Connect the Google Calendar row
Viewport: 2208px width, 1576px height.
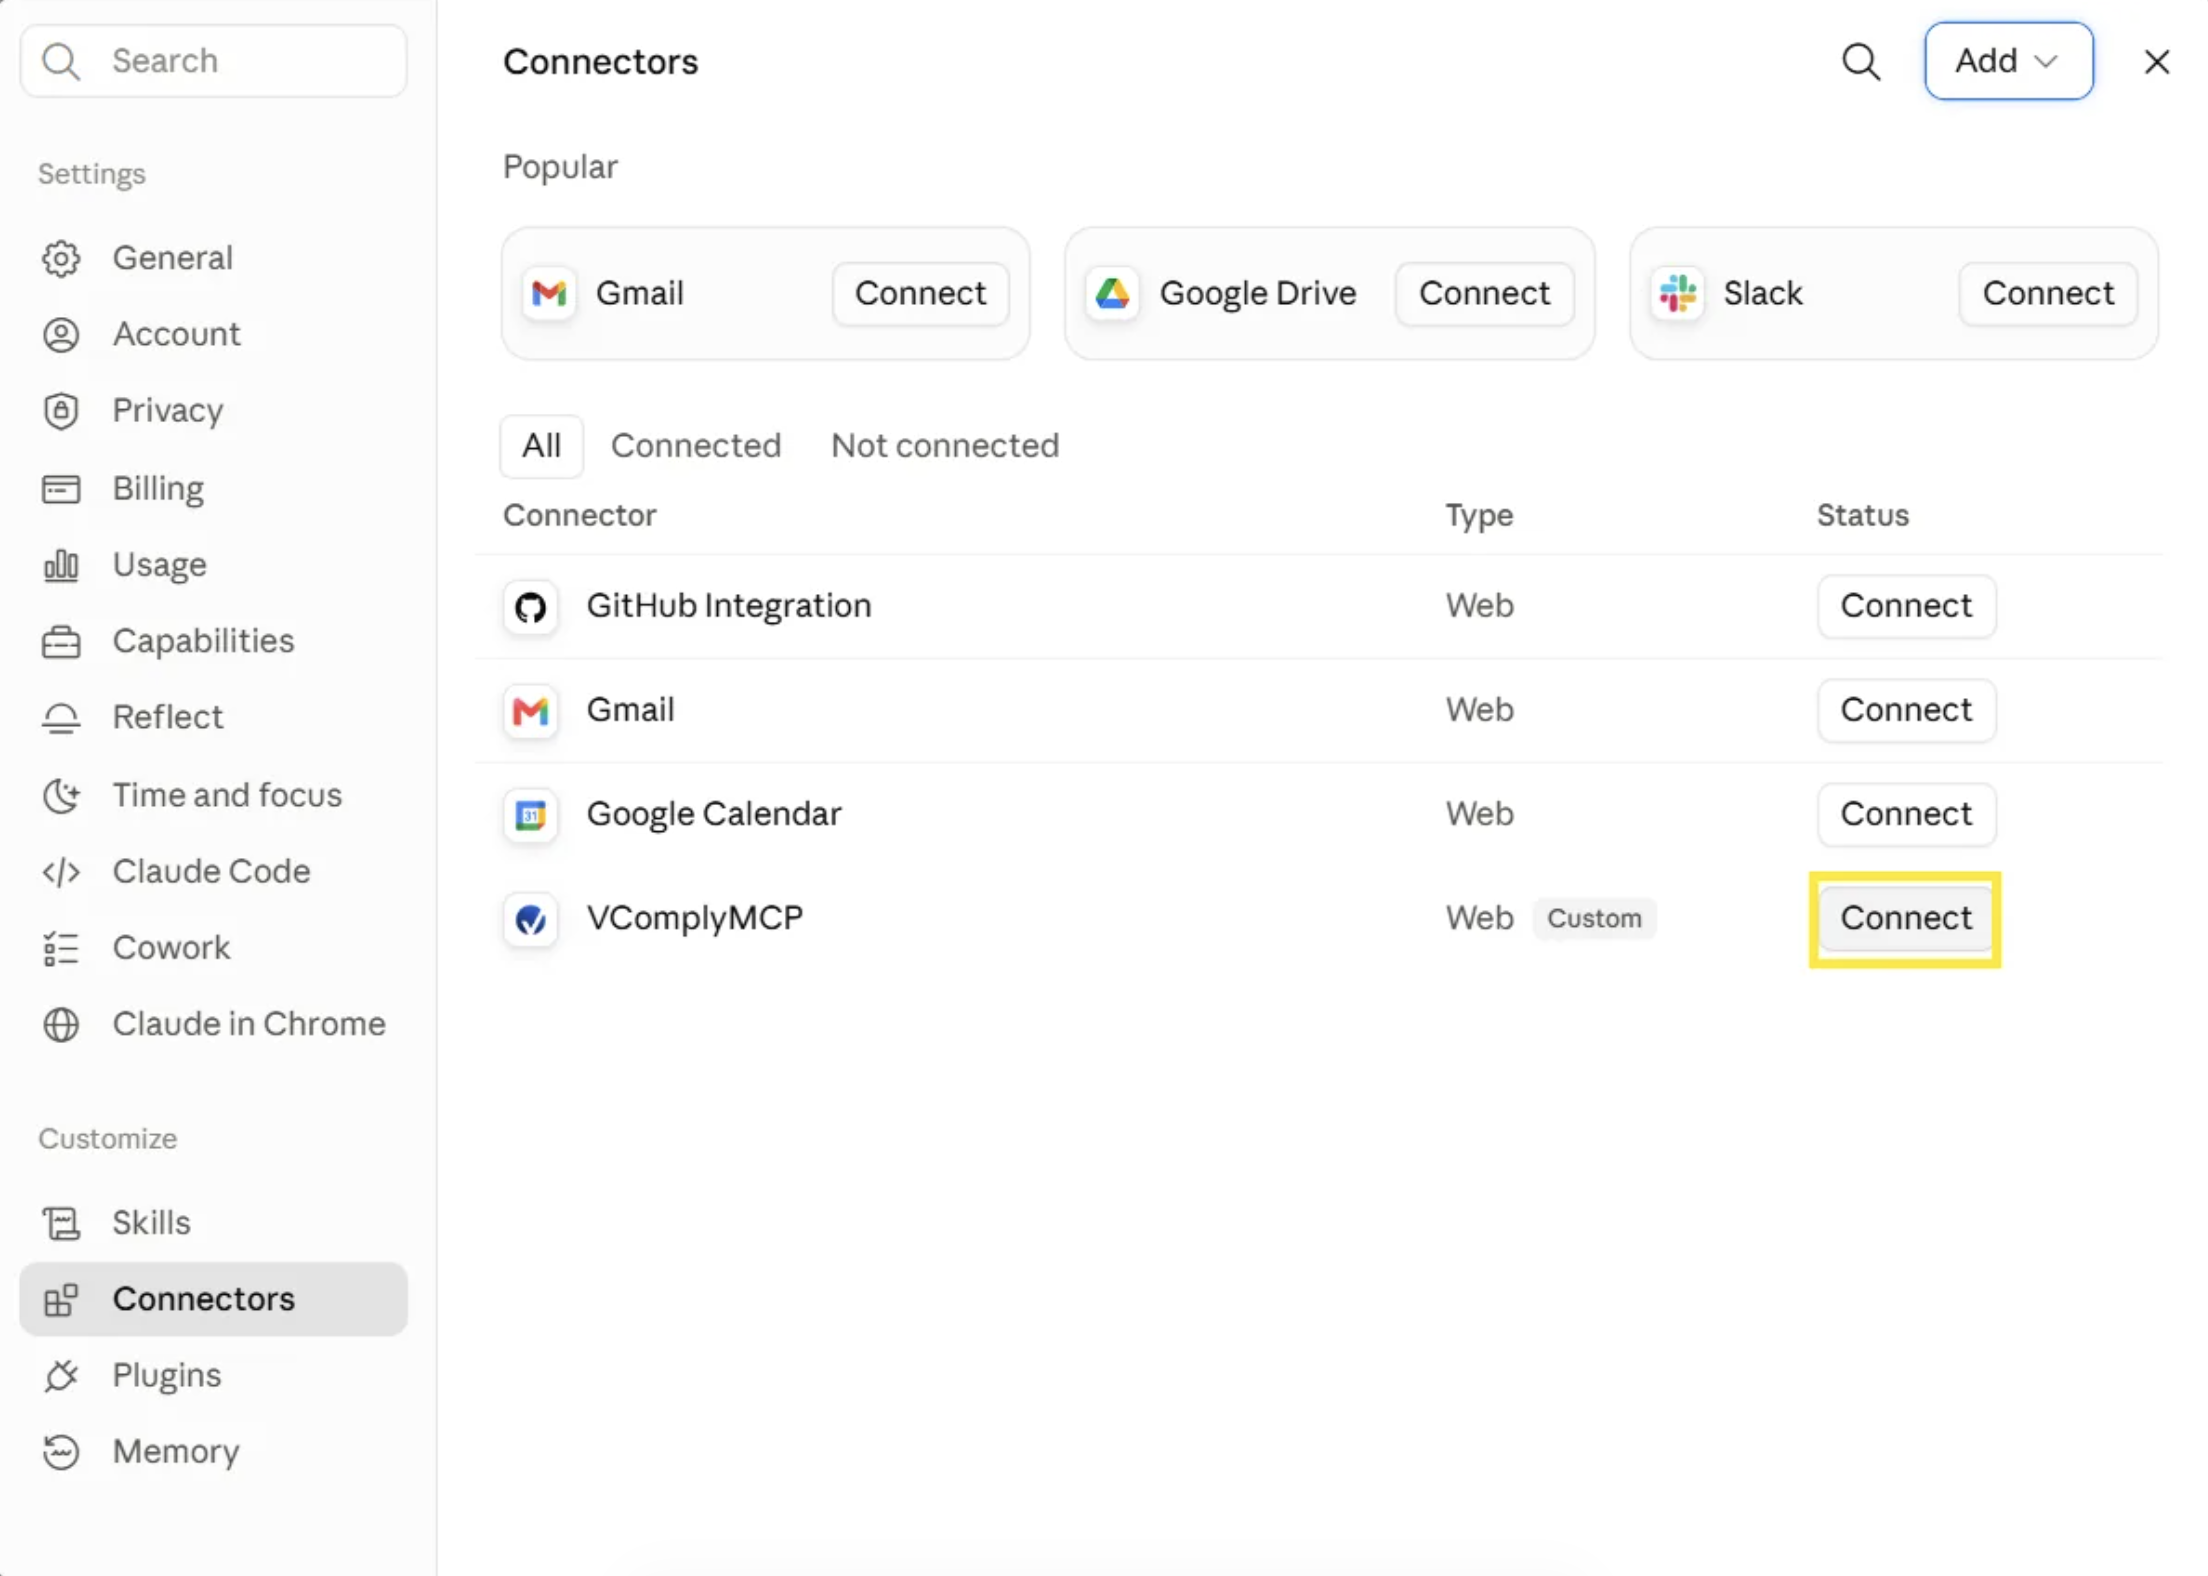[x=1906, y=814]
